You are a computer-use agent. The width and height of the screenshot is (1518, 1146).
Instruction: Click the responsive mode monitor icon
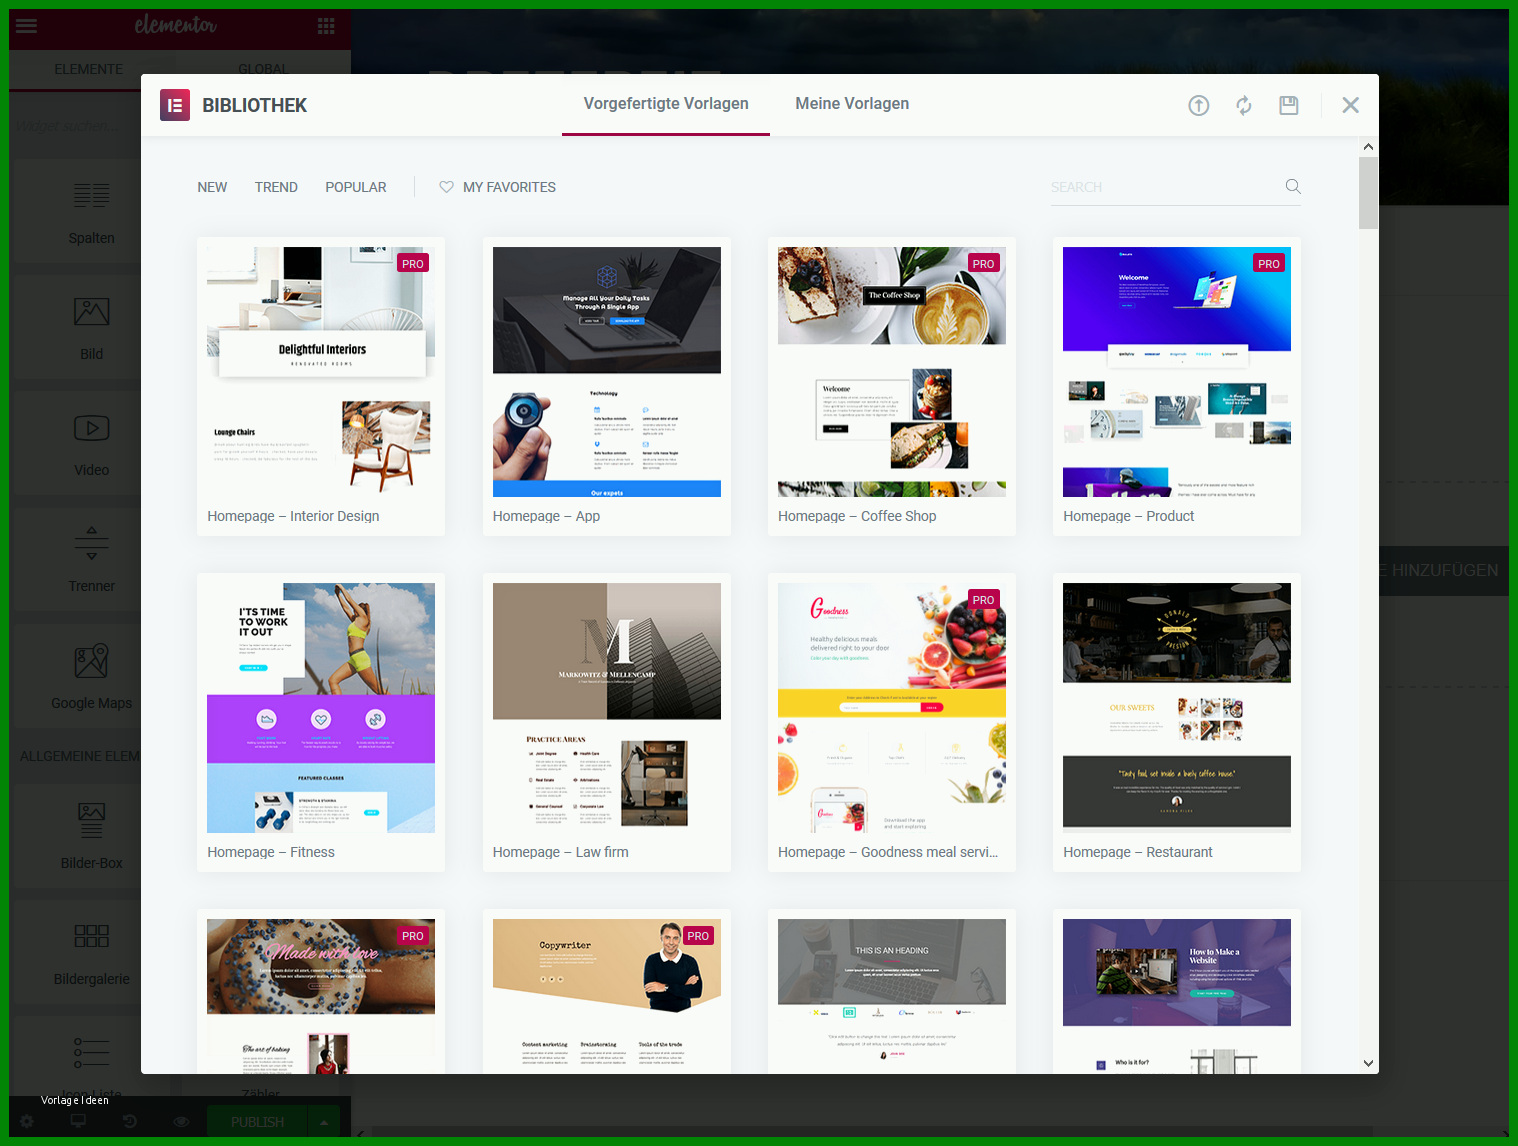pyautogui.click(x=78, y=1122)
